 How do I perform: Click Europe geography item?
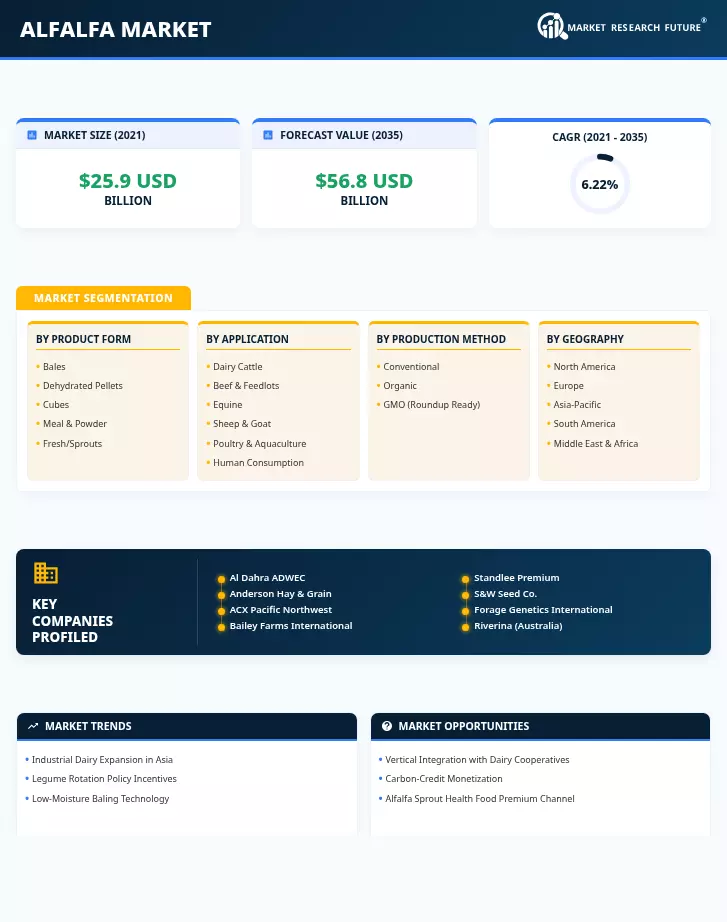(568, 386)
